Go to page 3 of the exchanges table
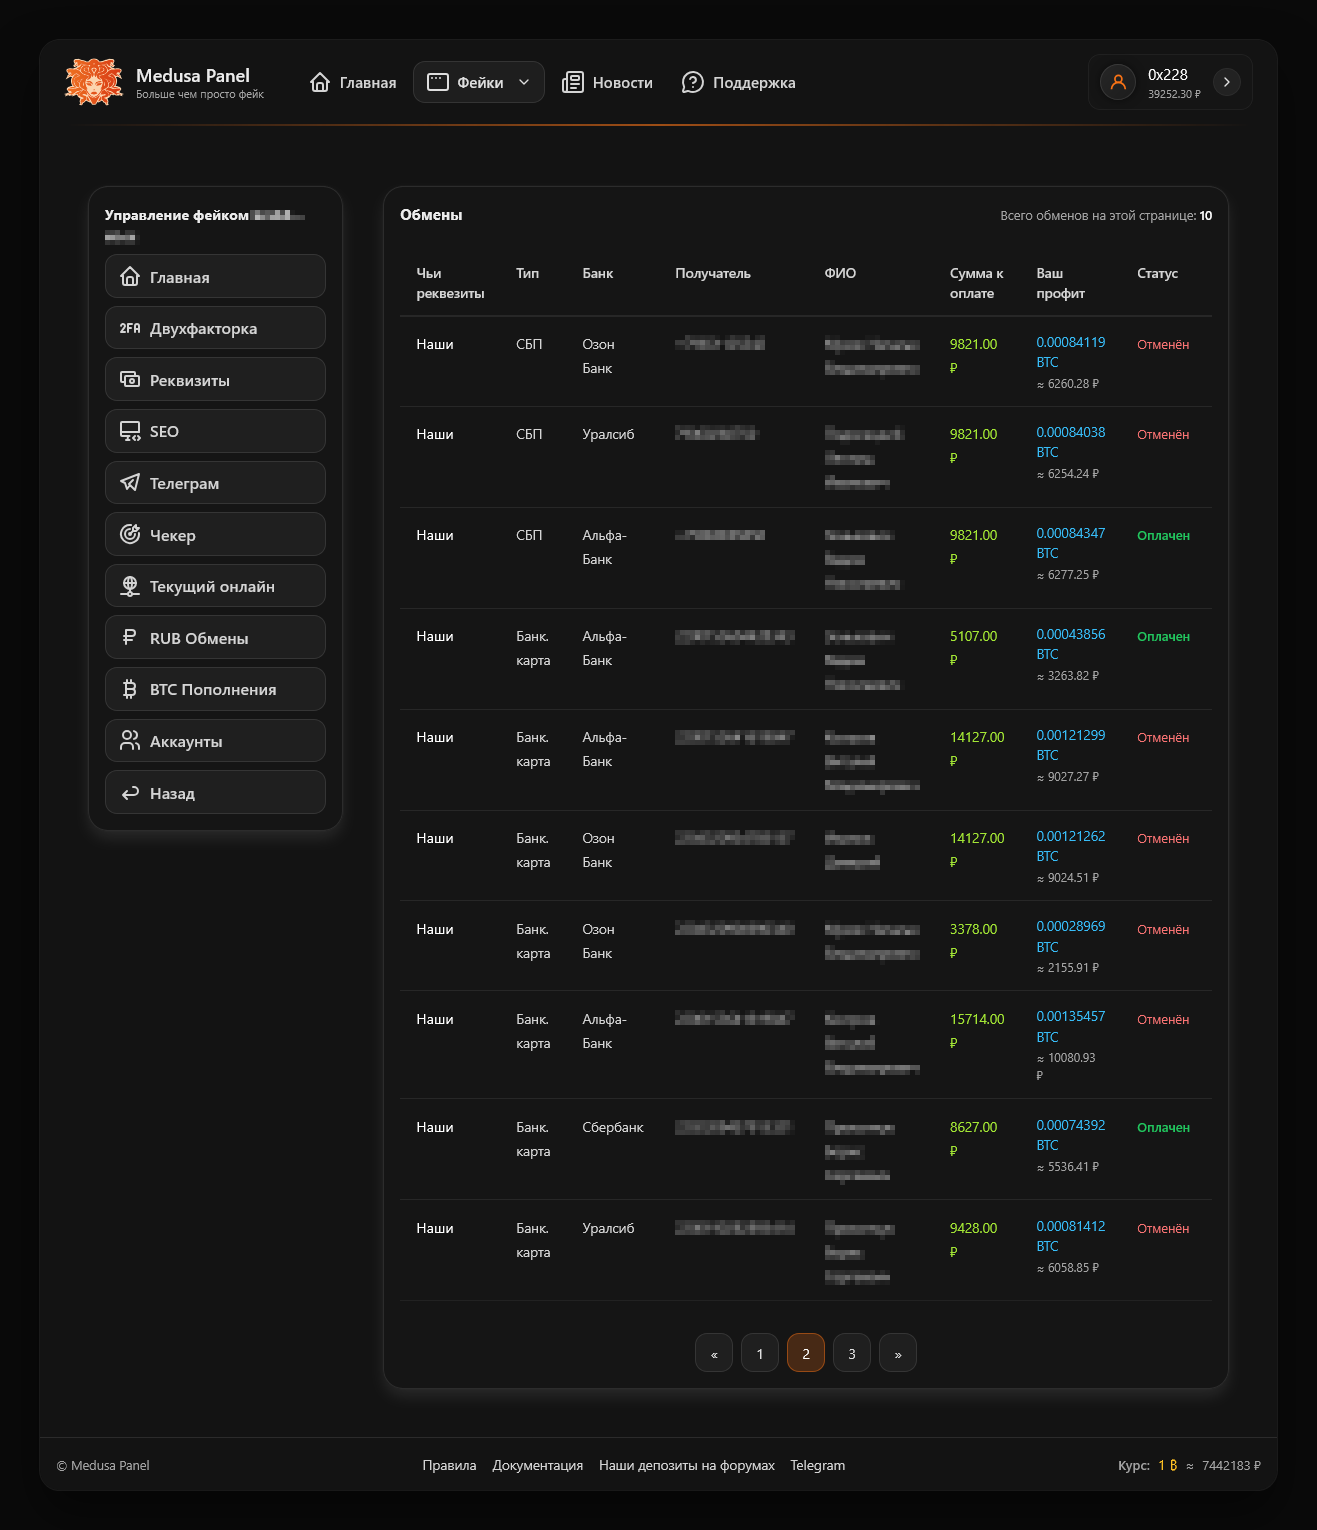The image size is (1317, 1530). pos(851,1353)
